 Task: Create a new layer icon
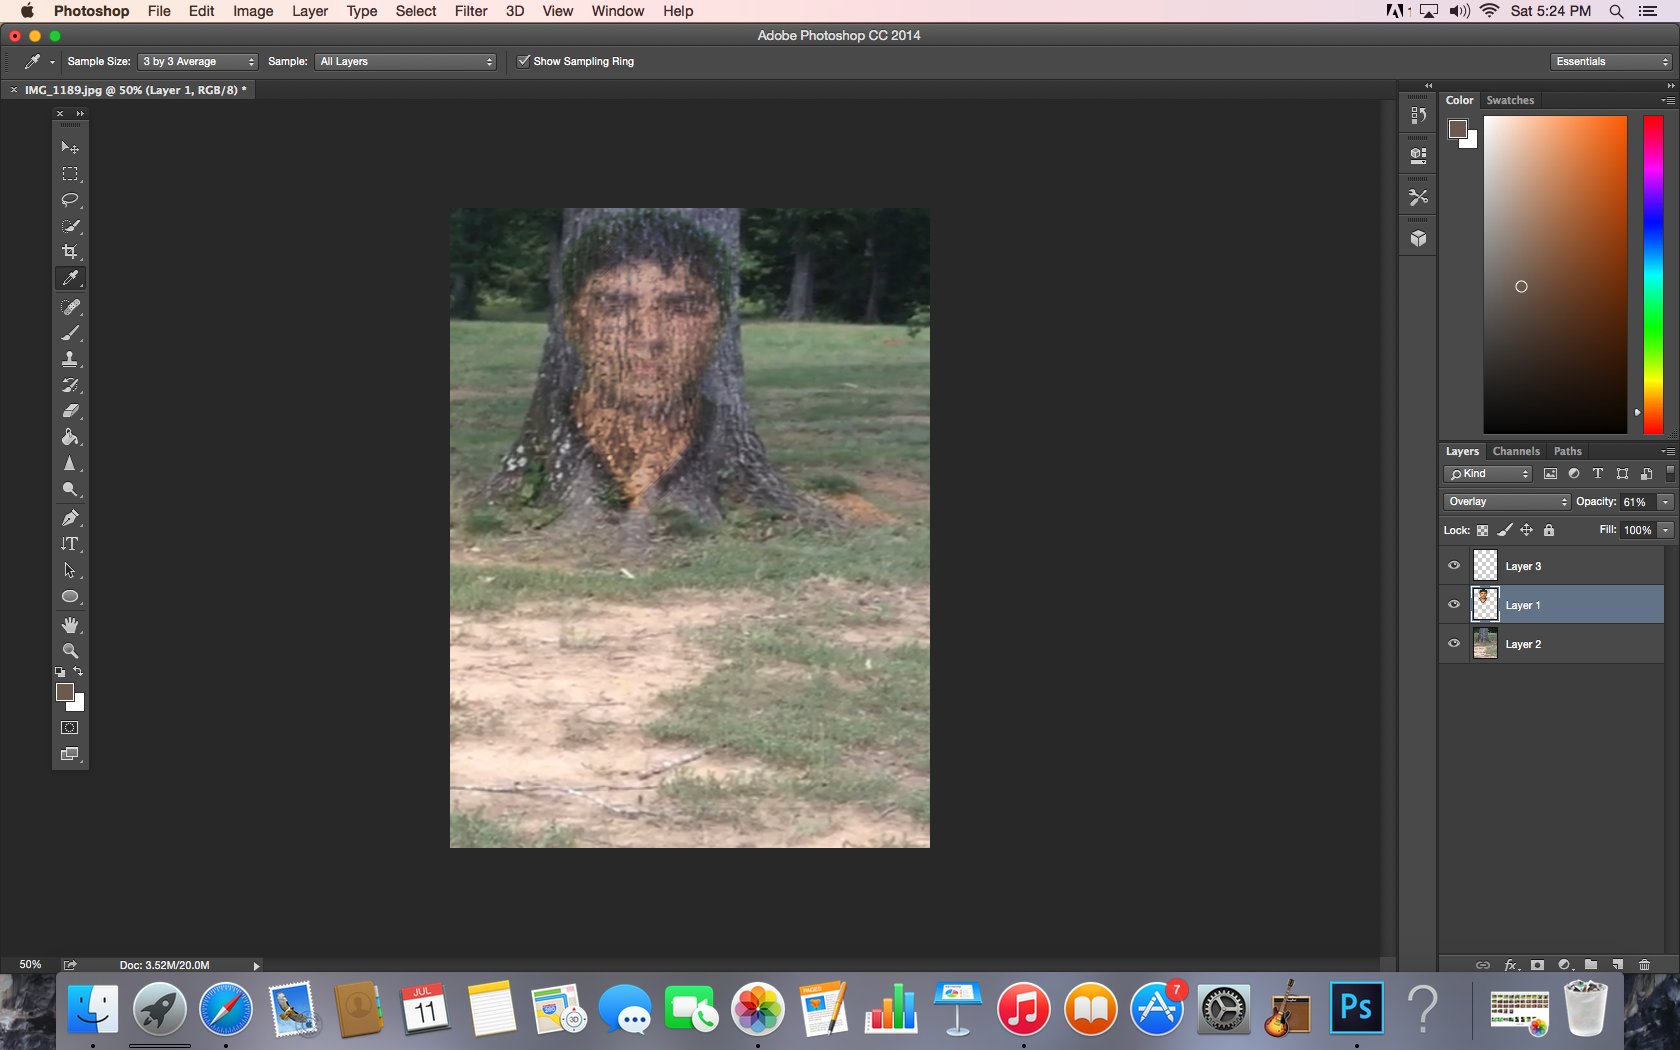(x=1618, y=965)
